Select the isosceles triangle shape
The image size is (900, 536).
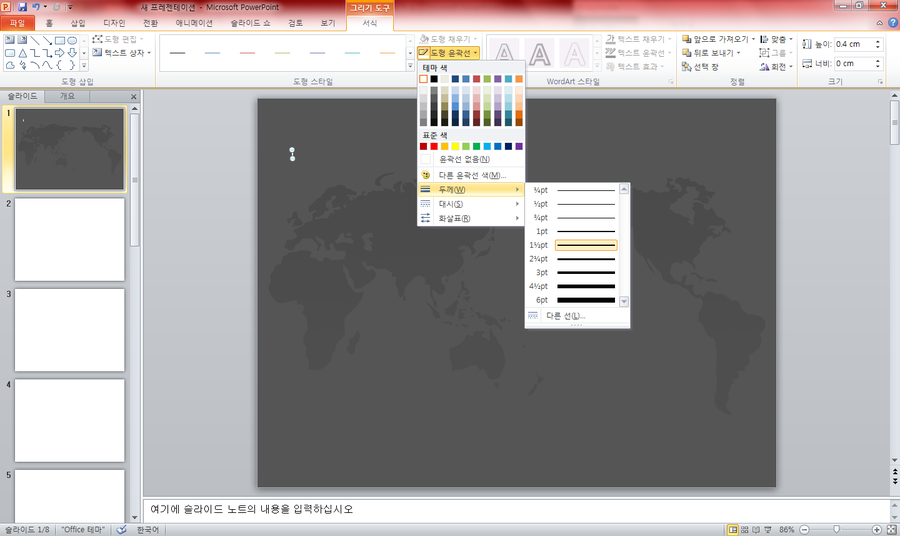click(22, 53)
